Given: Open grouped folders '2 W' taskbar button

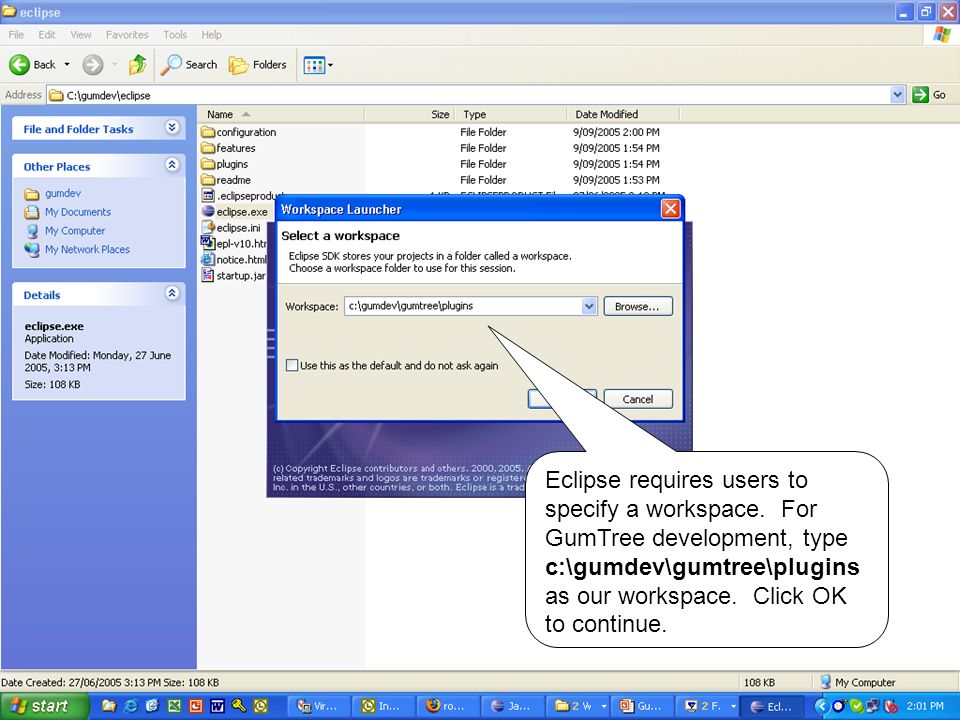Looking at the screenshot, I should [x=577, y=707].
